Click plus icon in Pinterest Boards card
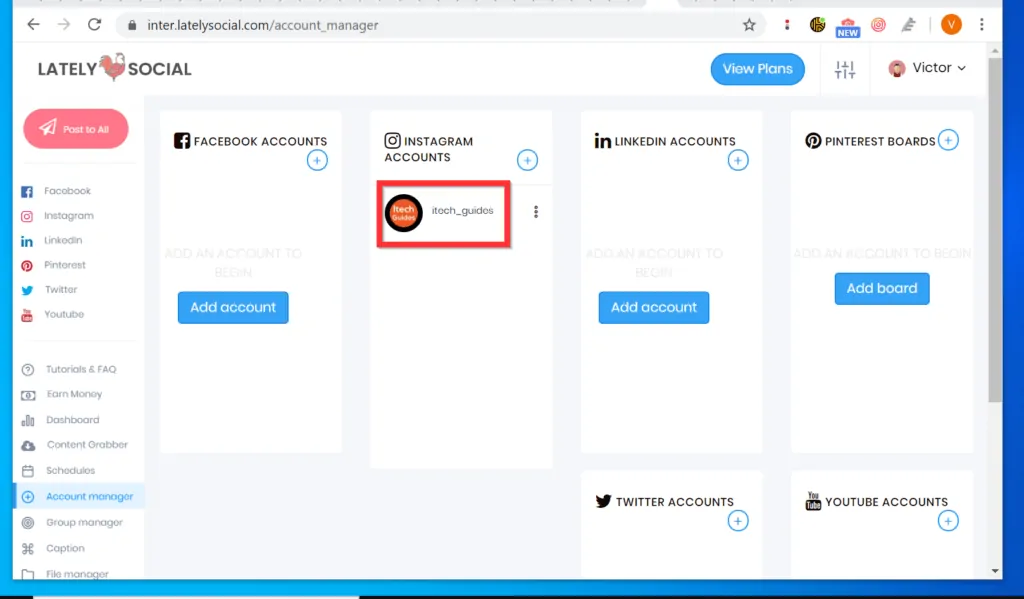The image size is (1024, 599). pyautogui.click(x=948, y=140)
